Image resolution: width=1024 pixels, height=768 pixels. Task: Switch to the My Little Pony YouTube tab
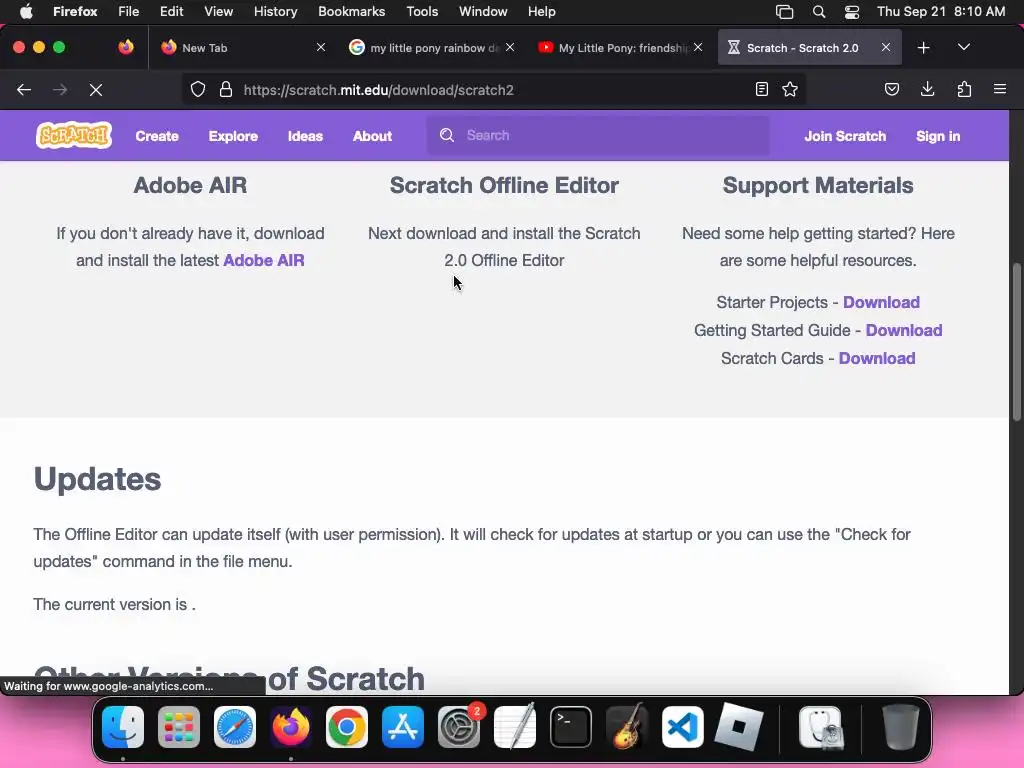(x=619, y=48)
